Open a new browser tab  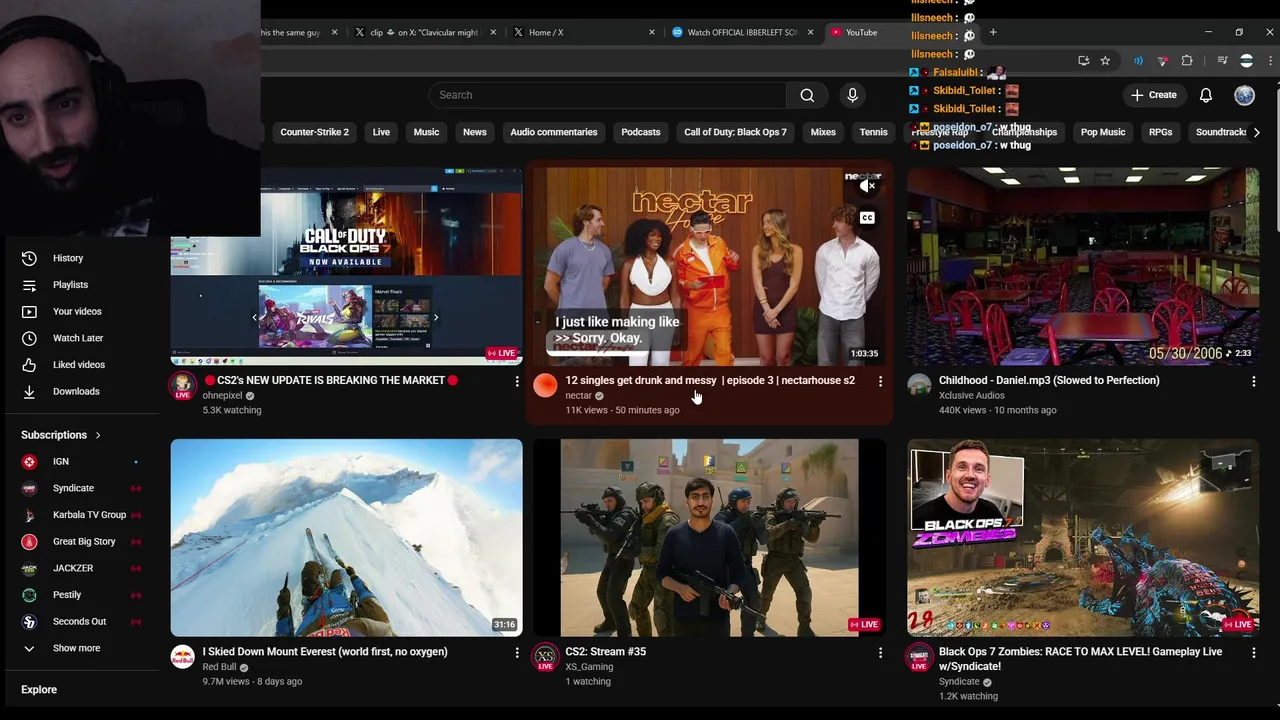(x=993, y=32)
